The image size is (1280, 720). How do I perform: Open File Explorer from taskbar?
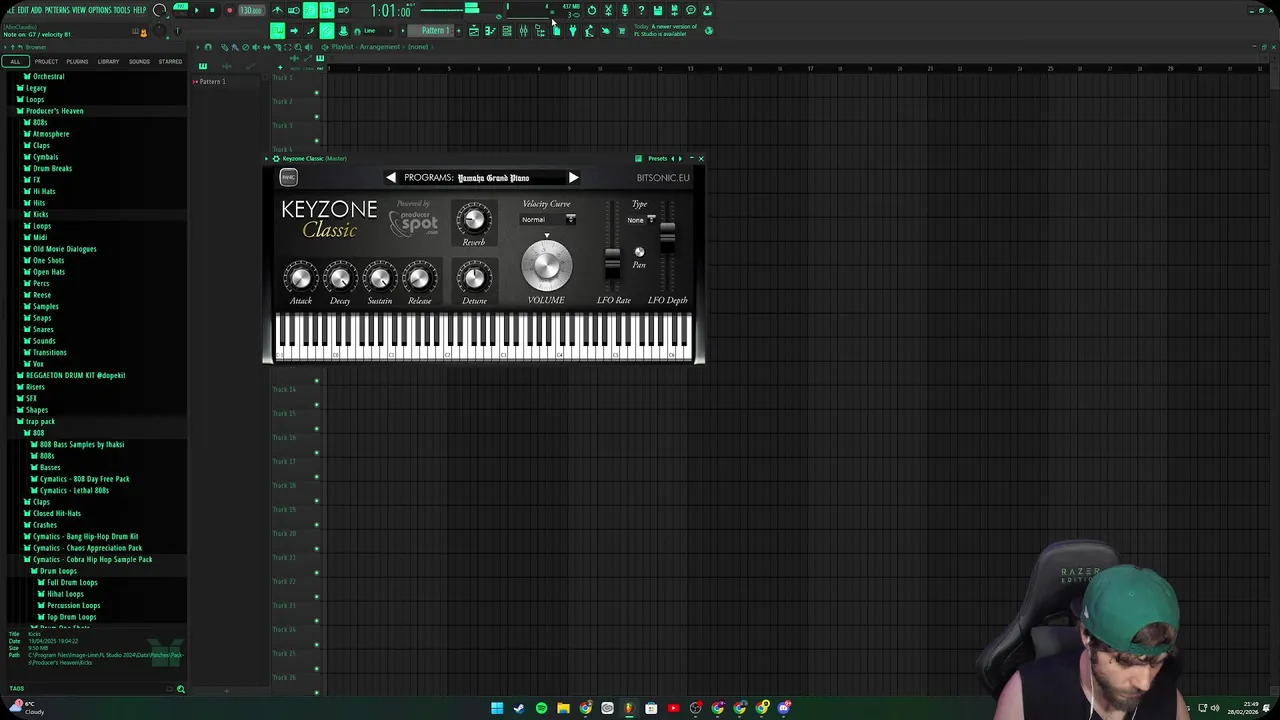click(x=563, y=708)
